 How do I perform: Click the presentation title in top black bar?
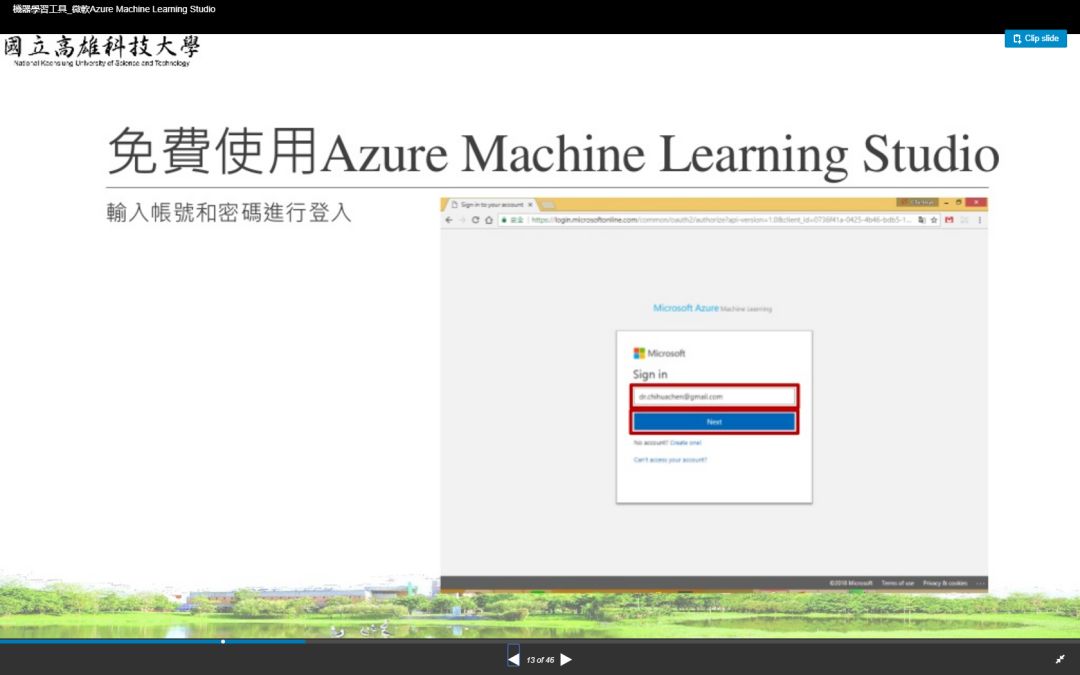coord(114,9)
